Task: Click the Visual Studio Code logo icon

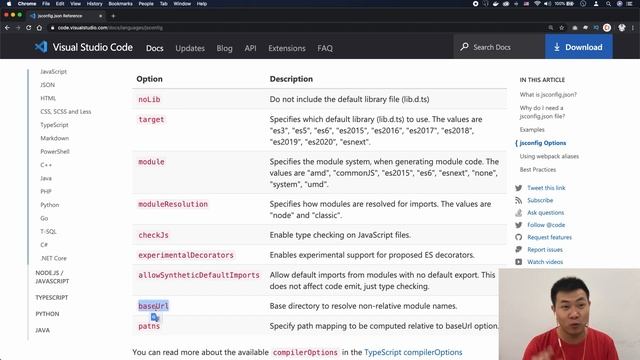Action: point(41,47)
